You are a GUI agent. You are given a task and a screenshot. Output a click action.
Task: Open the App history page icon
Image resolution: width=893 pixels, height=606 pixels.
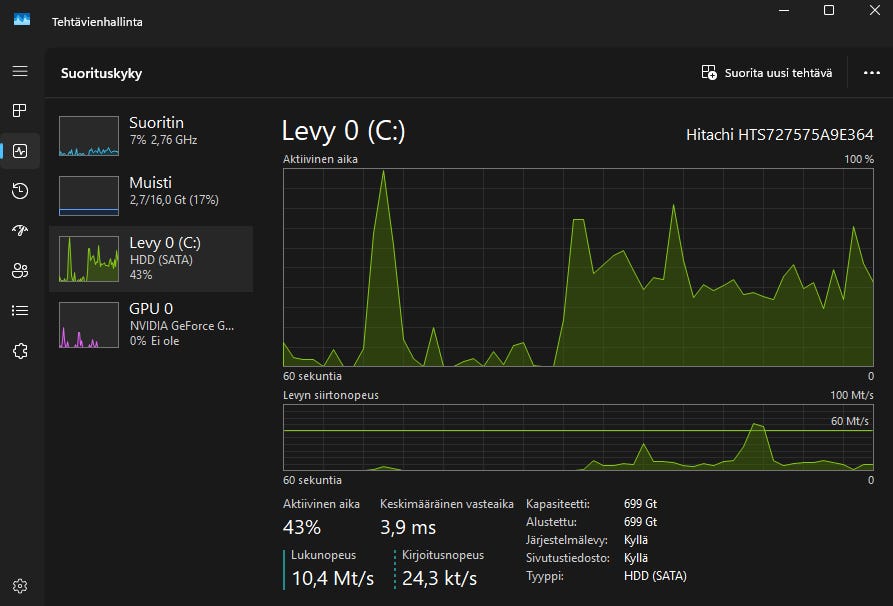(x=20, y=191)
